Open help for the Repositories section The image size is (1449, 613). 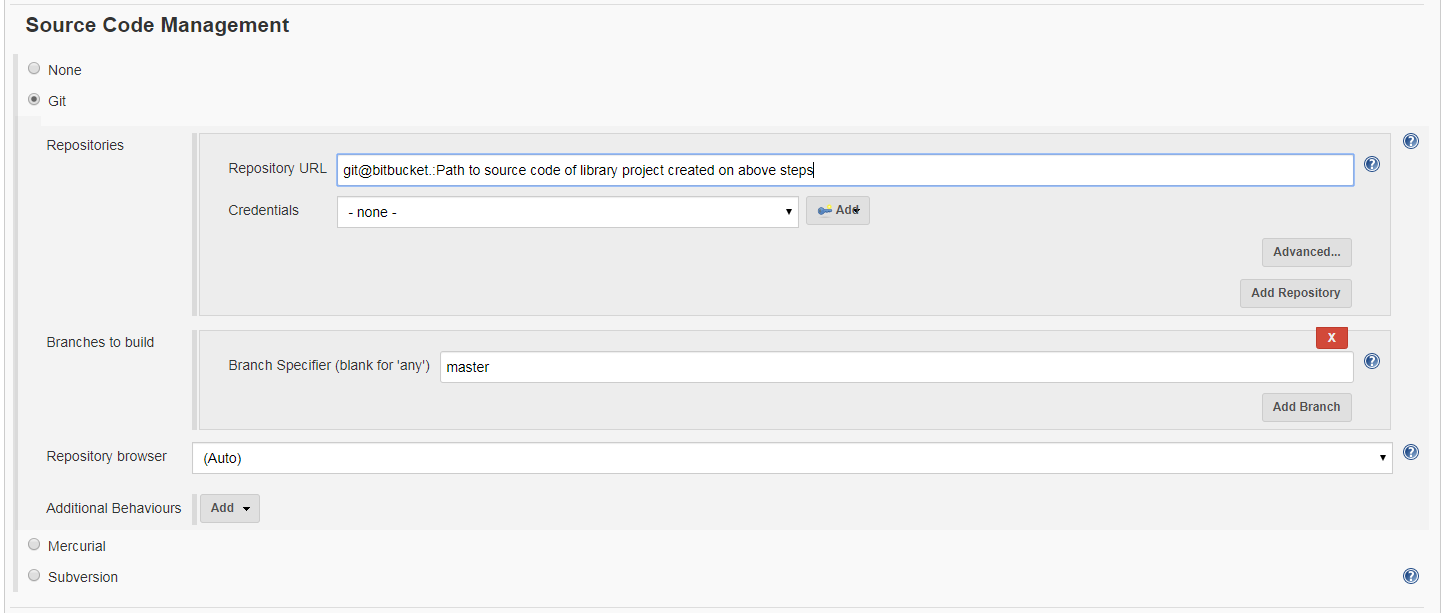pos(1410,141)
